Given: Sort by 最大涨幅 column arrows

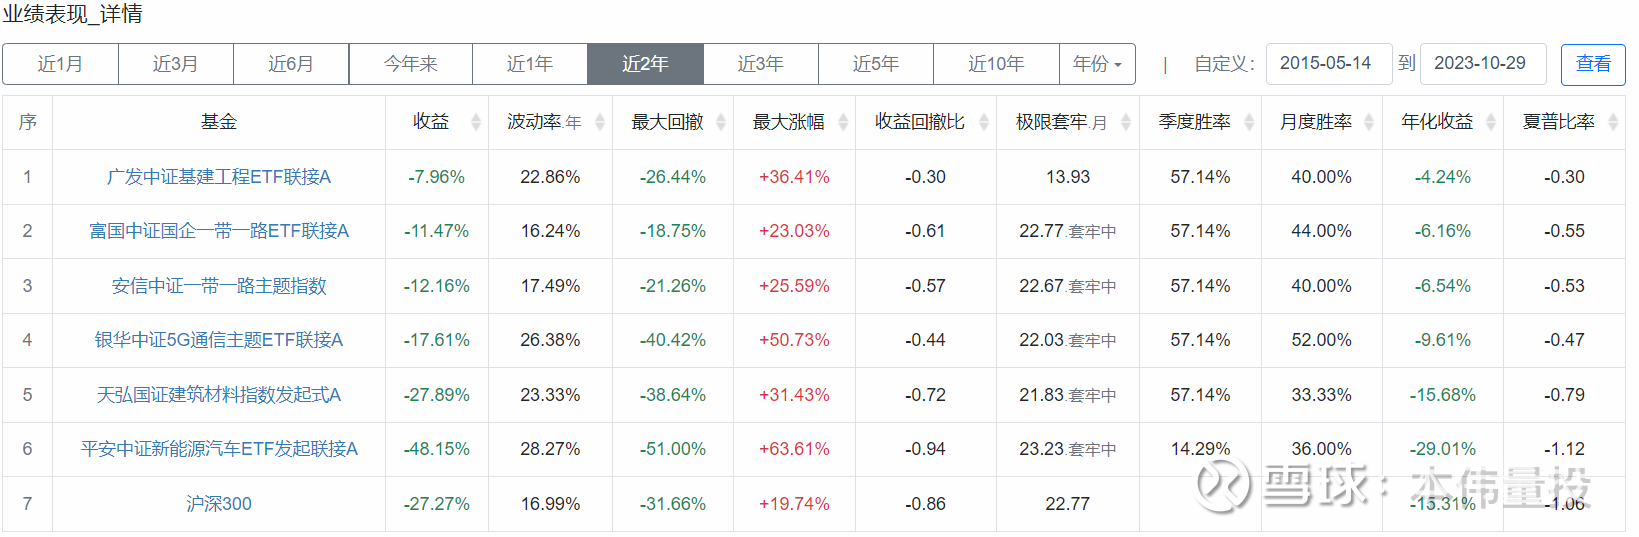Looking at the screenshot, I should coord(843,122).
